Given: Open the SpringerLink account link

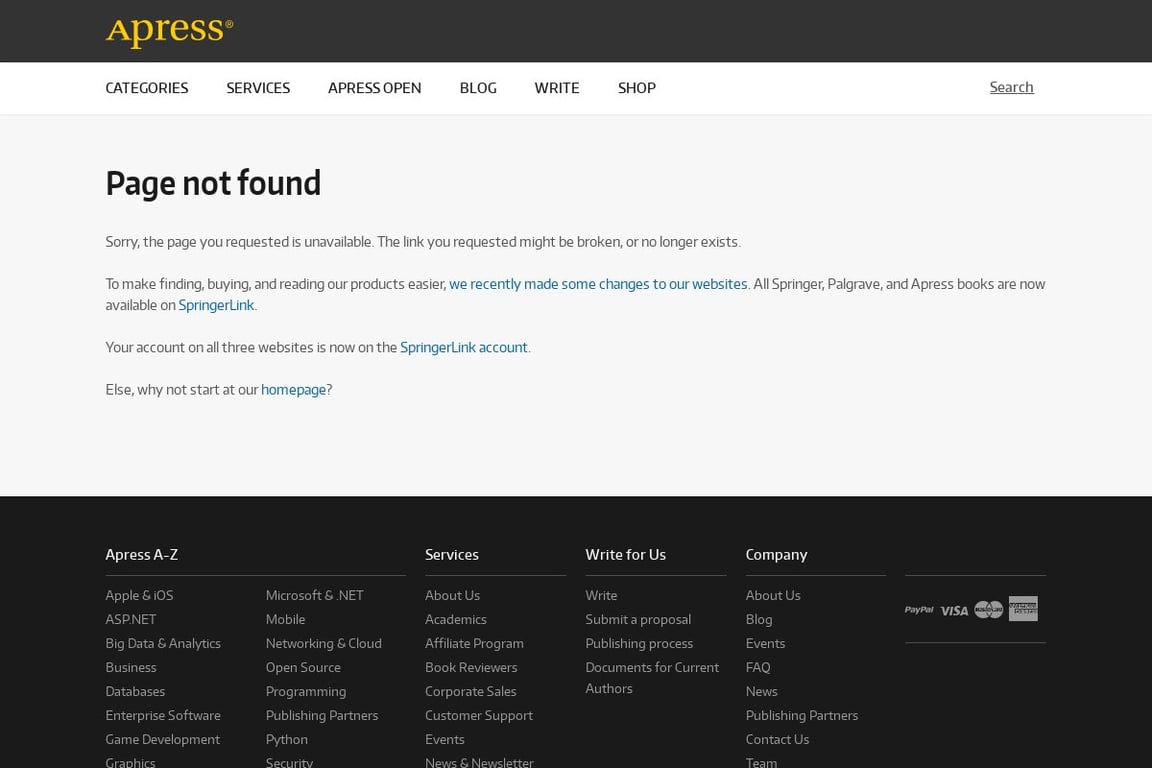Looking at the screenshot, I should (464, 348).
